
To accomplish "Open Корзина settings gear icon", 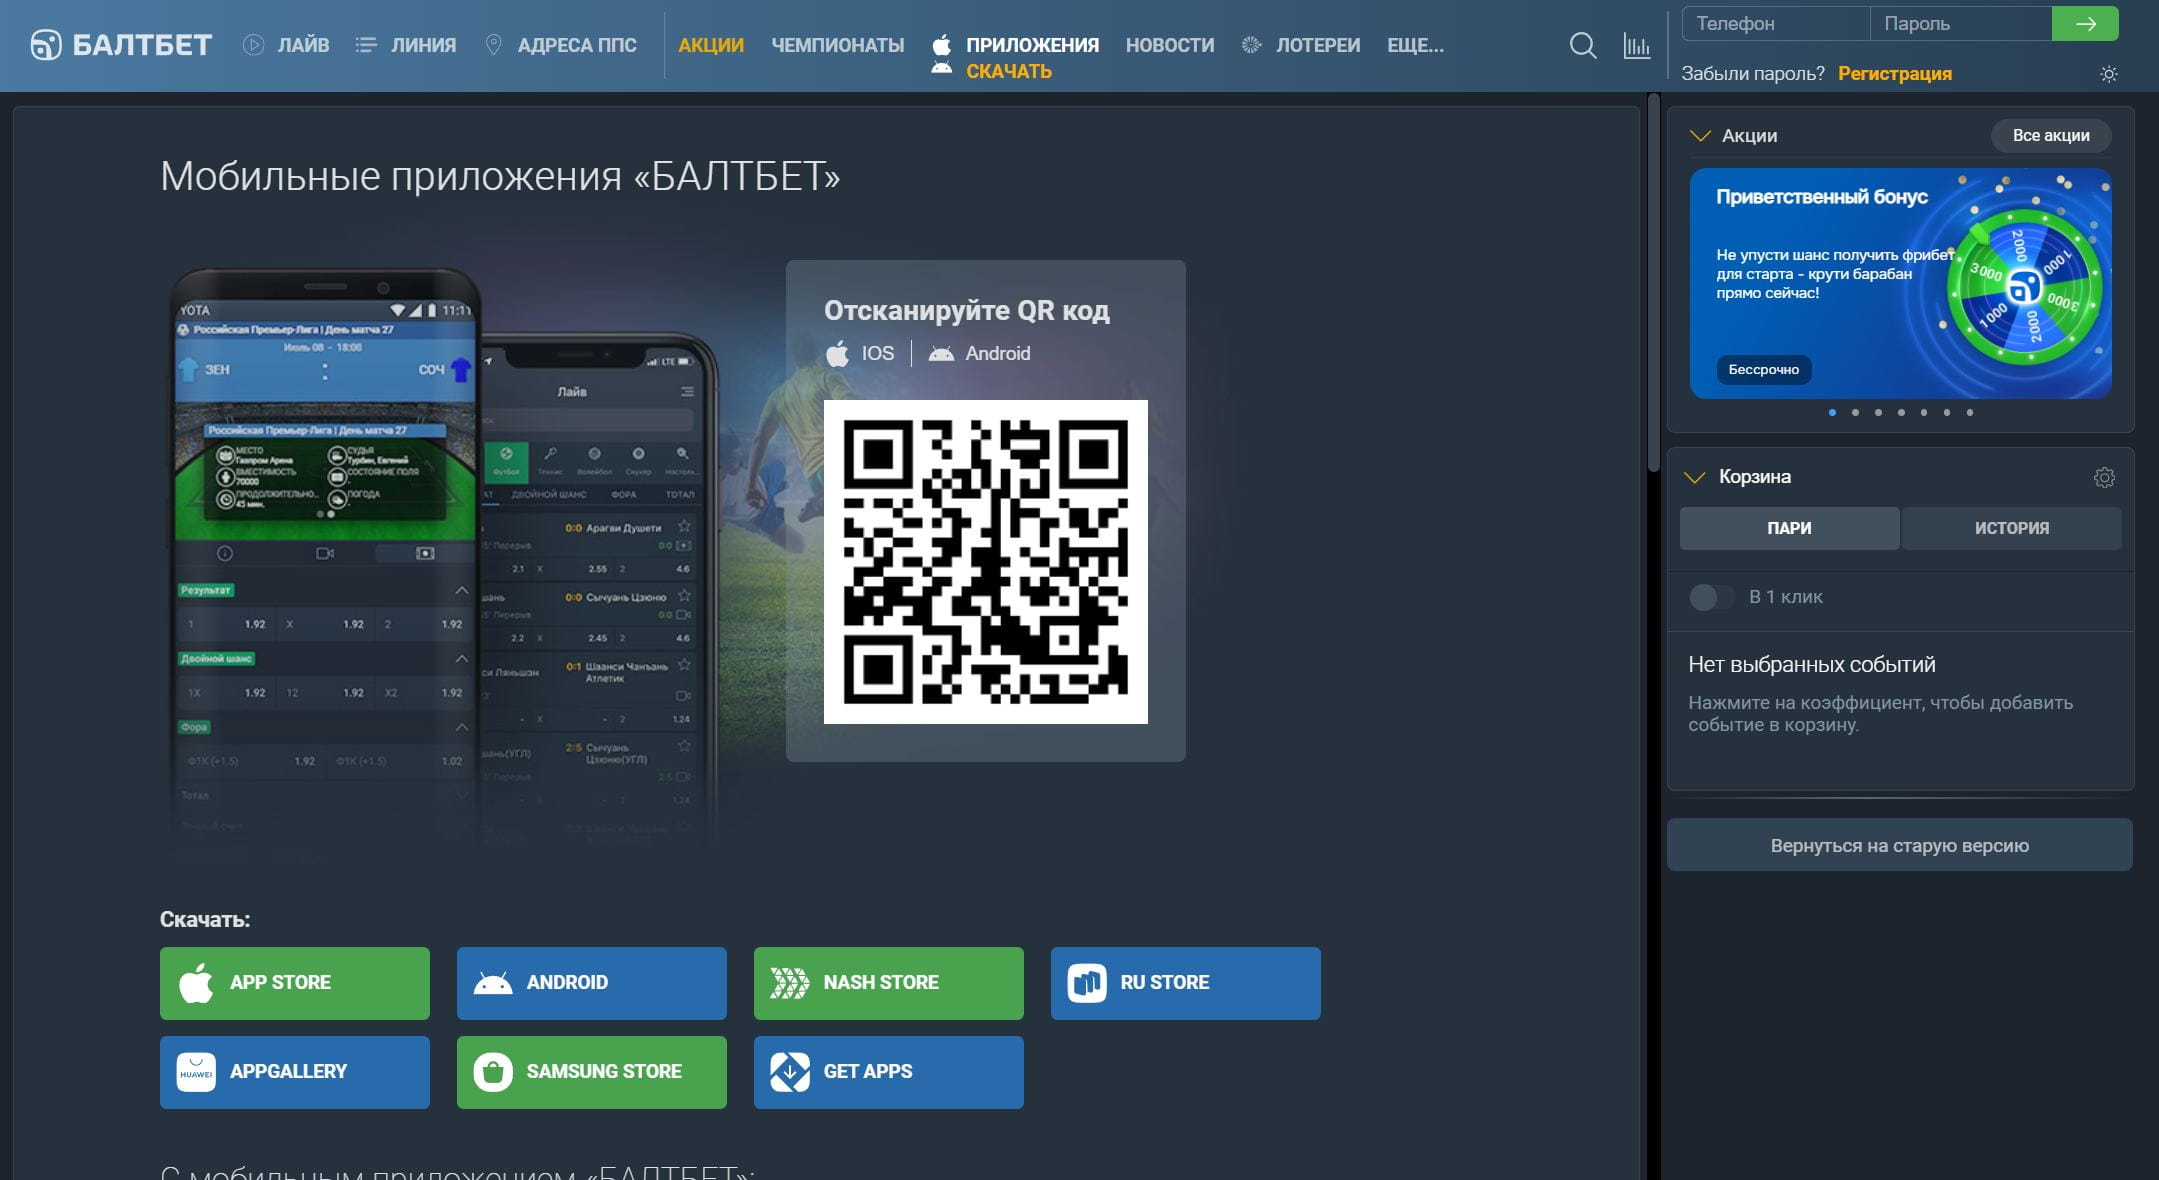I will click(x=2104, y=477).
